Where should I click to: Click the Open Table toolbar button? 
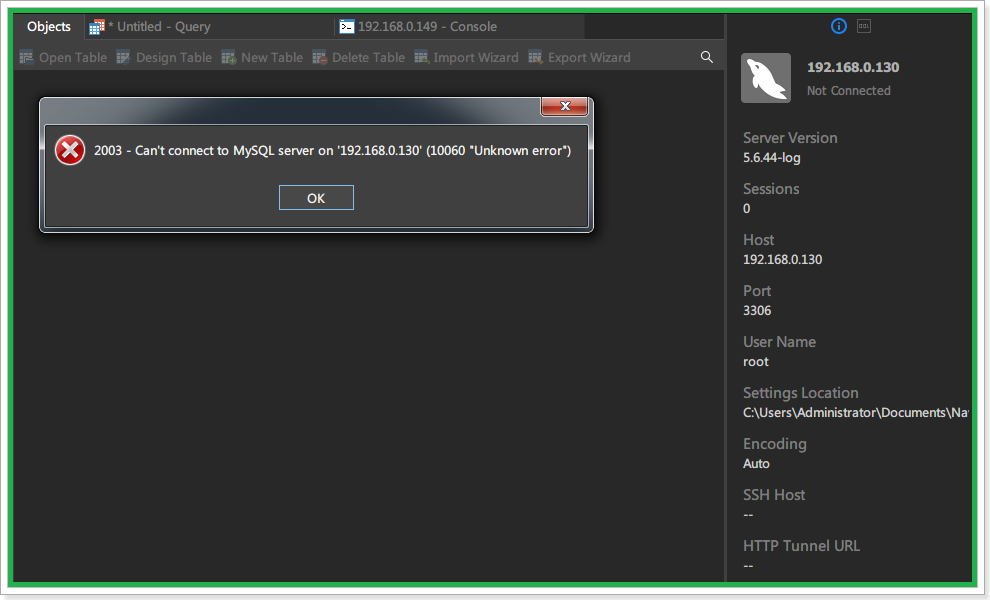pyautogui.click(x=63, y=57)
